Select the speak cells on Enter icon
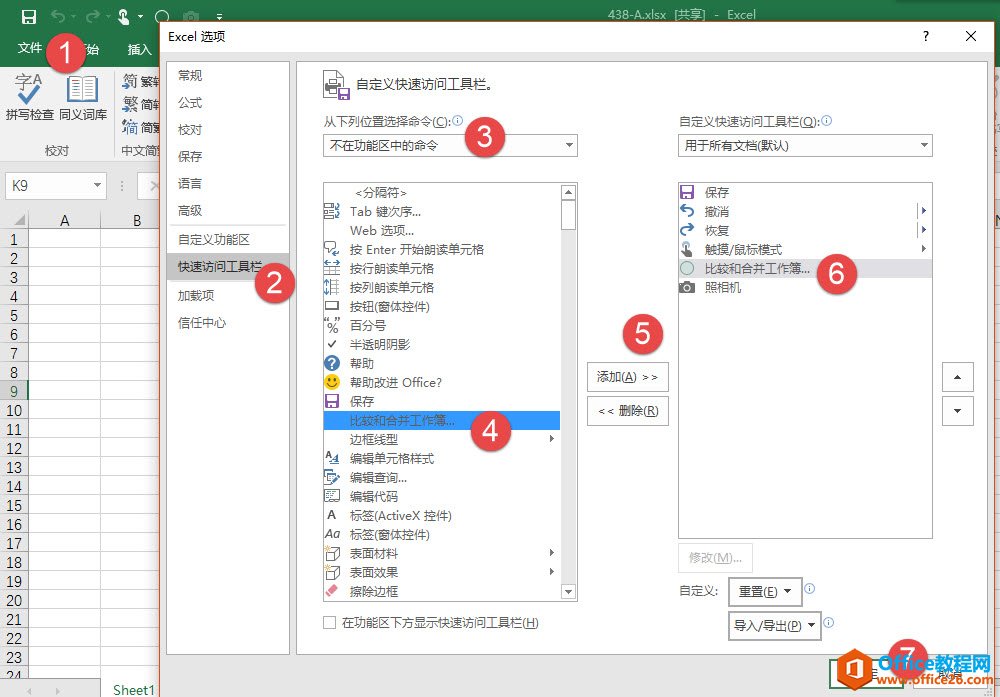Image resolution: width=1000 pixels, height=697 pixels. tap(332, 249)
